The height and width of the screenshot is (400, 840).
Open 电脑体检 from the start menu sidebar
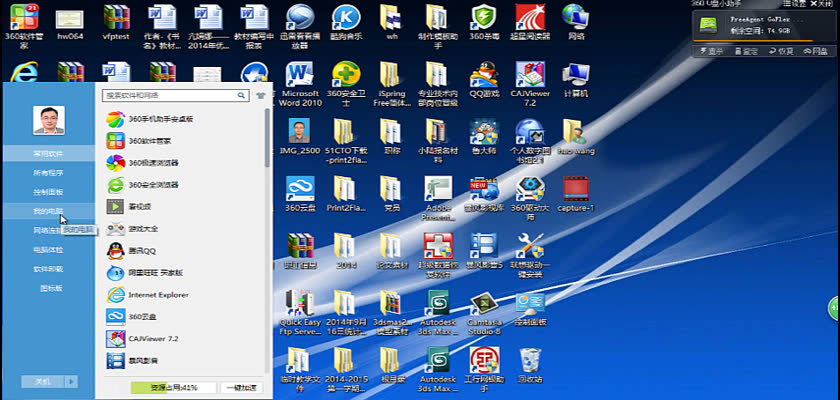[48, 250]
